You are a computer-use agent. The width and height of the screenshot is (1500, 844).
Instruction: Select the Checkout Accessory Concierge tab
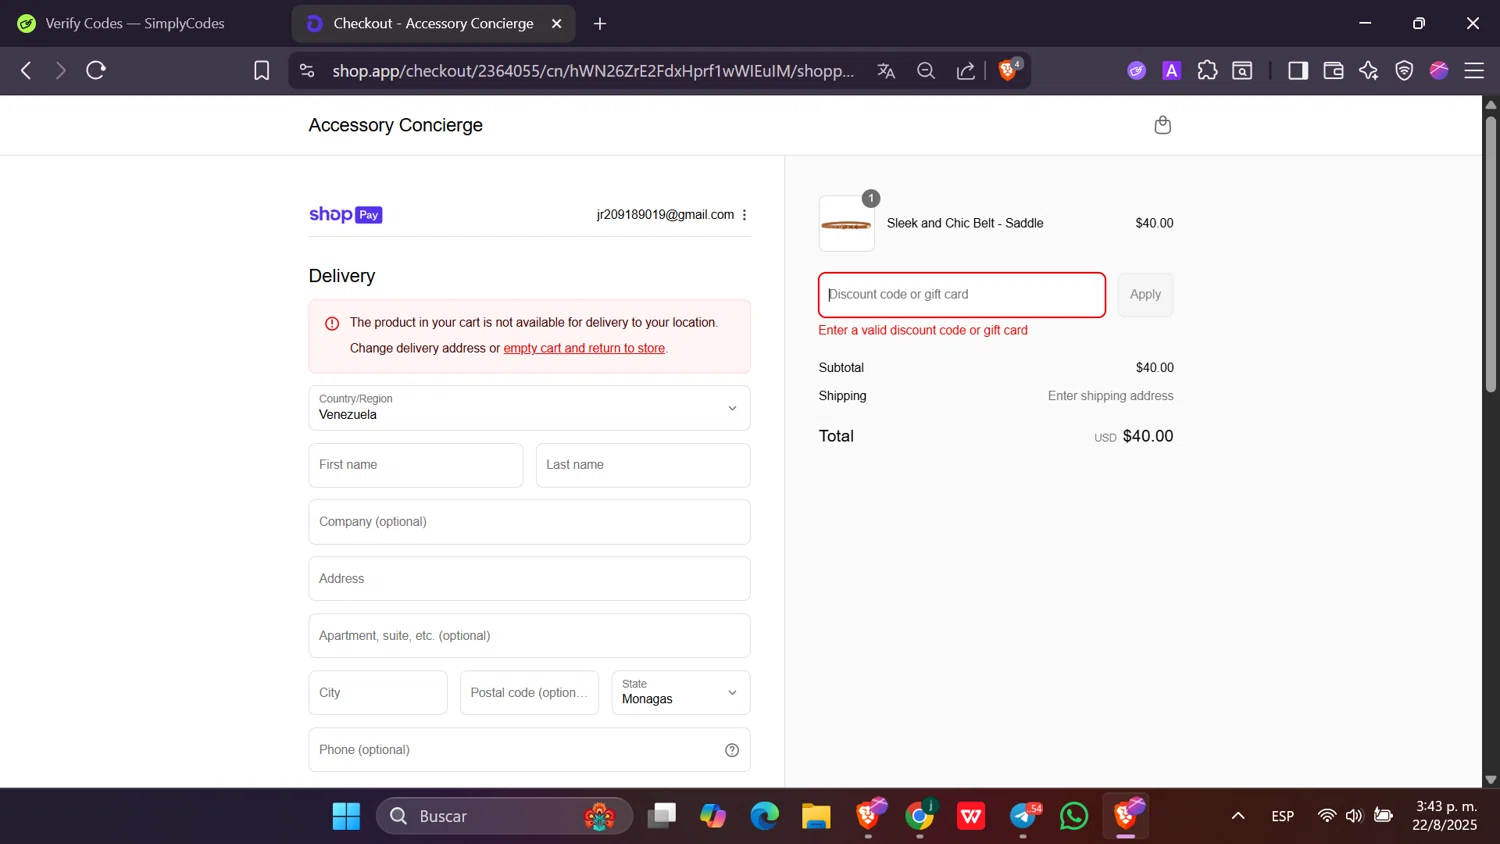[433, 23]
